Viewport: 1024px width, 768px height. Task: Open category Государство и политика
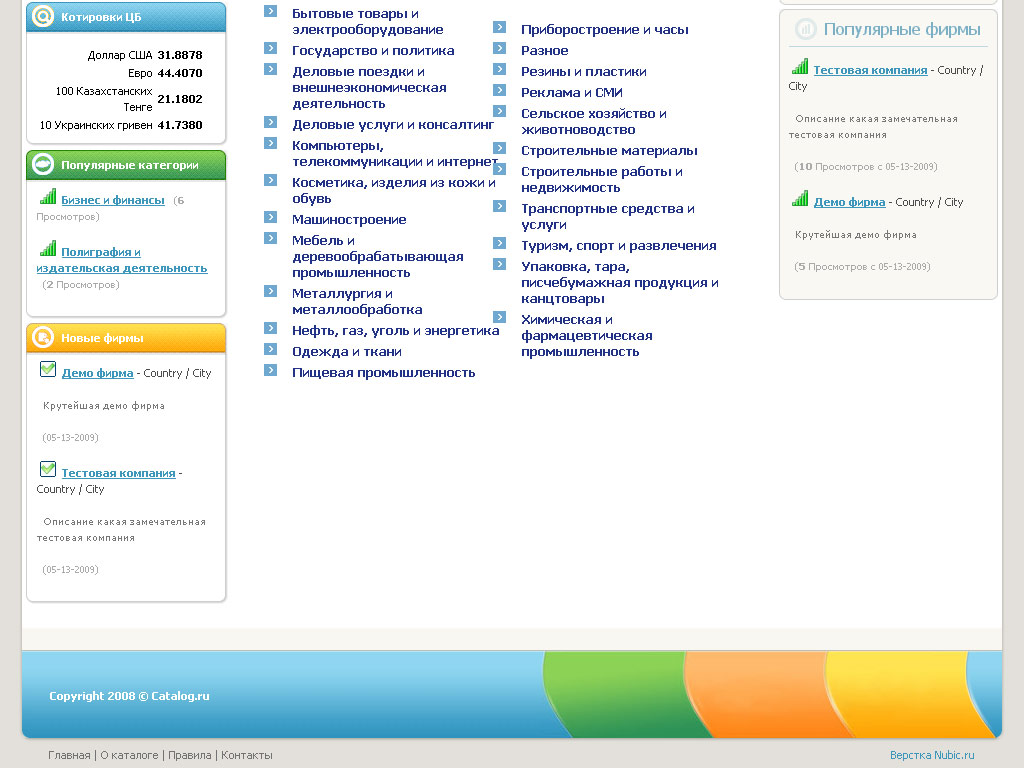pyautogui.click(x=373, y=50)
